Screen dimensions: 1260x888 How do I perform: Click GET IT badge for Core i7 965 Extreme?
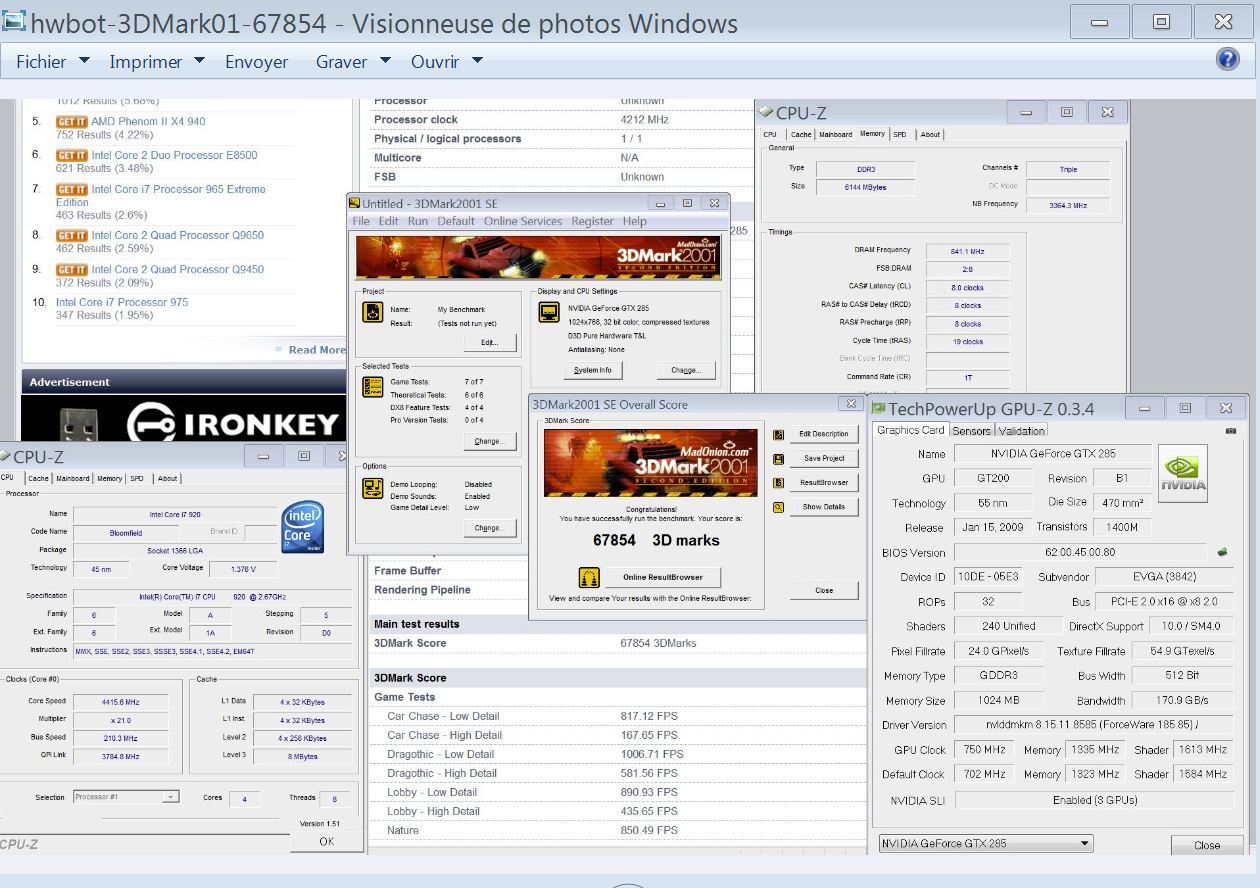72,189
